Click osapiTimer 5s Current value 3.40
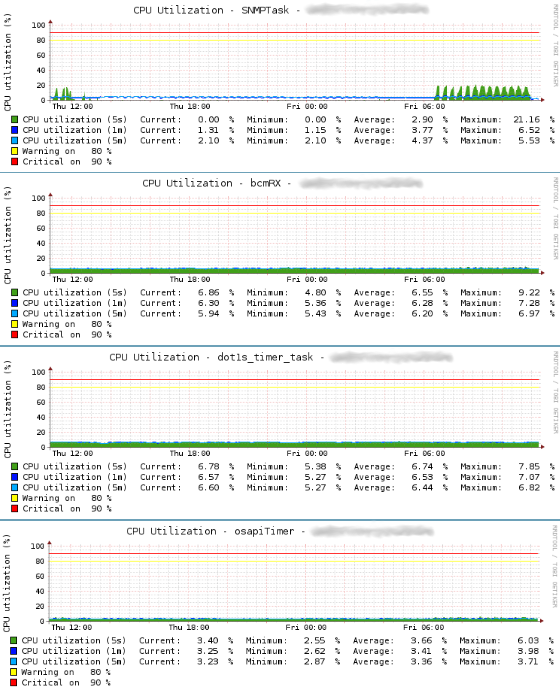Image resolution: width=560 pixels, height=693 pixels. click(x=207, y=640)
